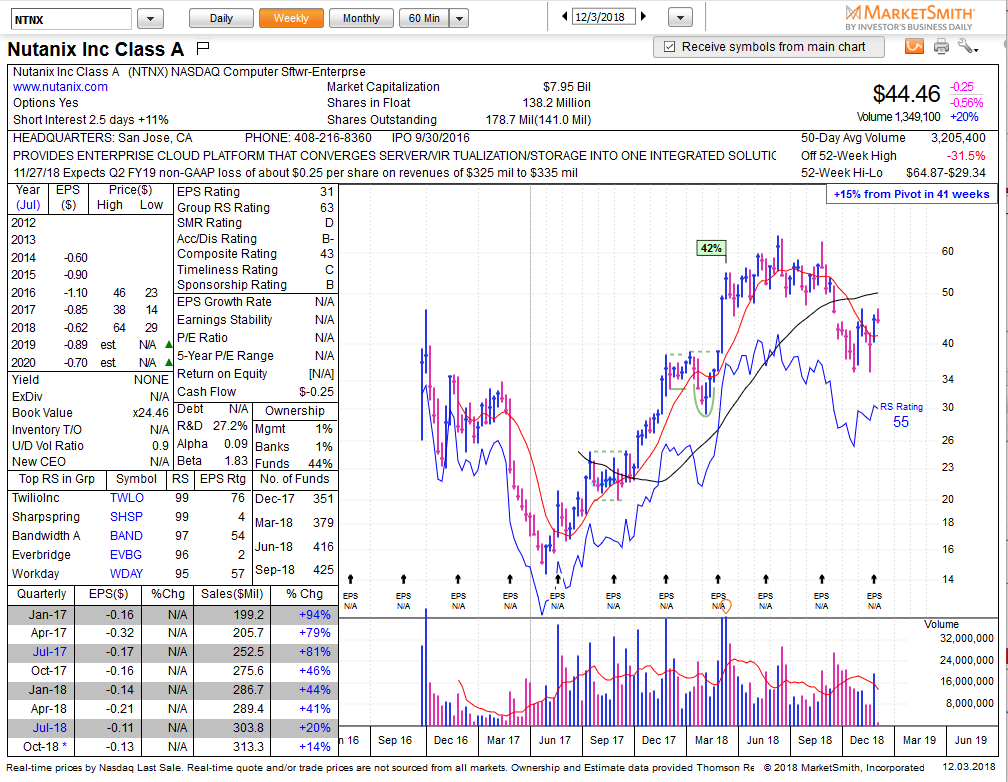Click the green triangle in the 2019 estimate row

[x=168, y=345]
